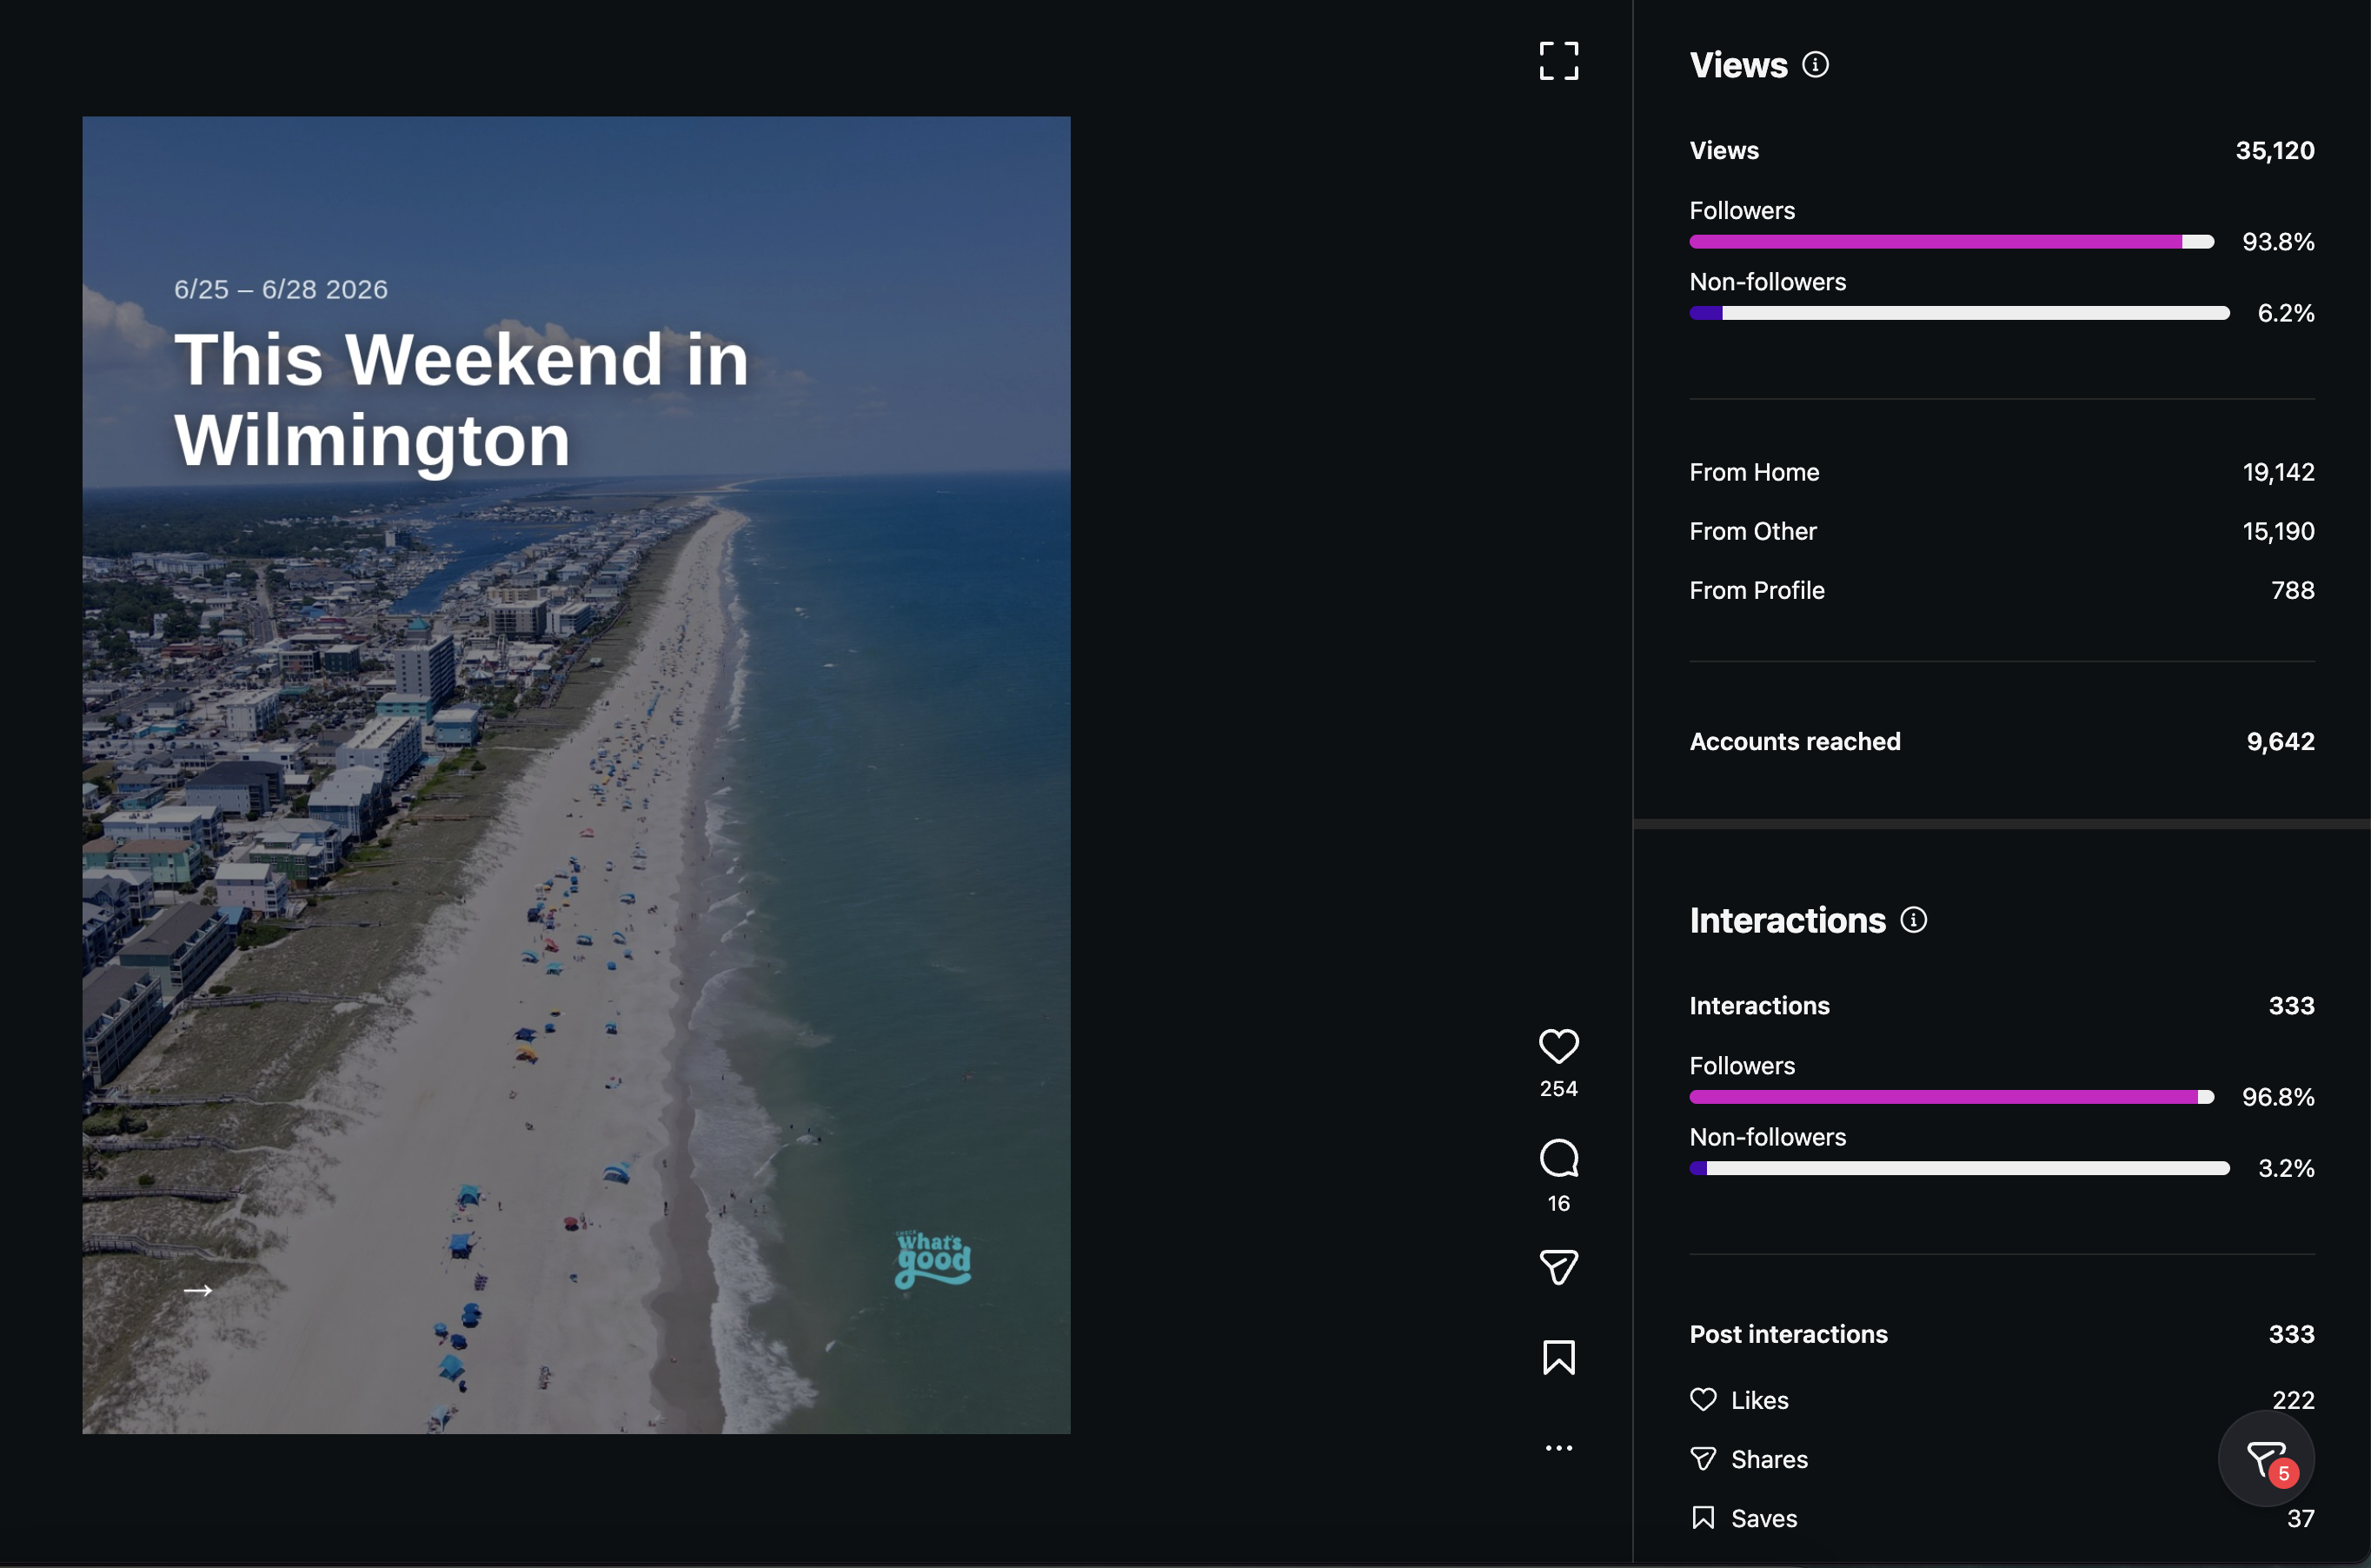Like the post with heart icon
The height and width of the screenshot is (1568, 2371).
[1558, 1046]
